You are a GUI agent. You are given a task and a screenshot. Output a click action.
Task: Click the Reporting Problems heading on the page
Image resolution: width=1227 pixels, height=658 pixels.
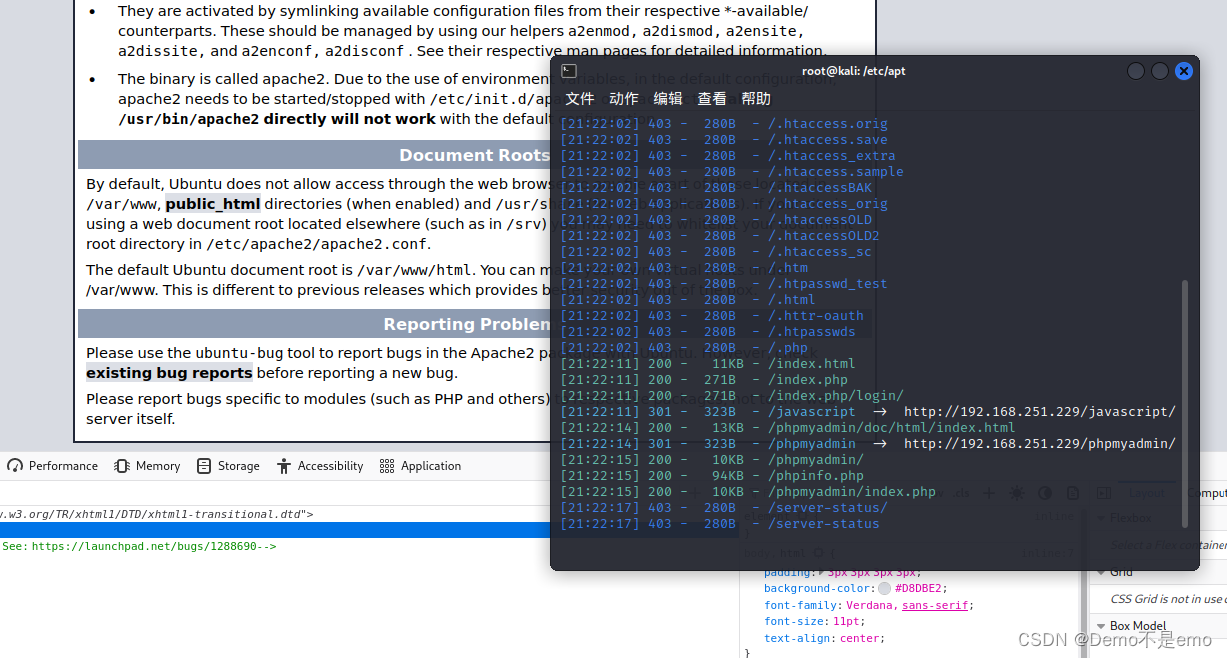466,324
